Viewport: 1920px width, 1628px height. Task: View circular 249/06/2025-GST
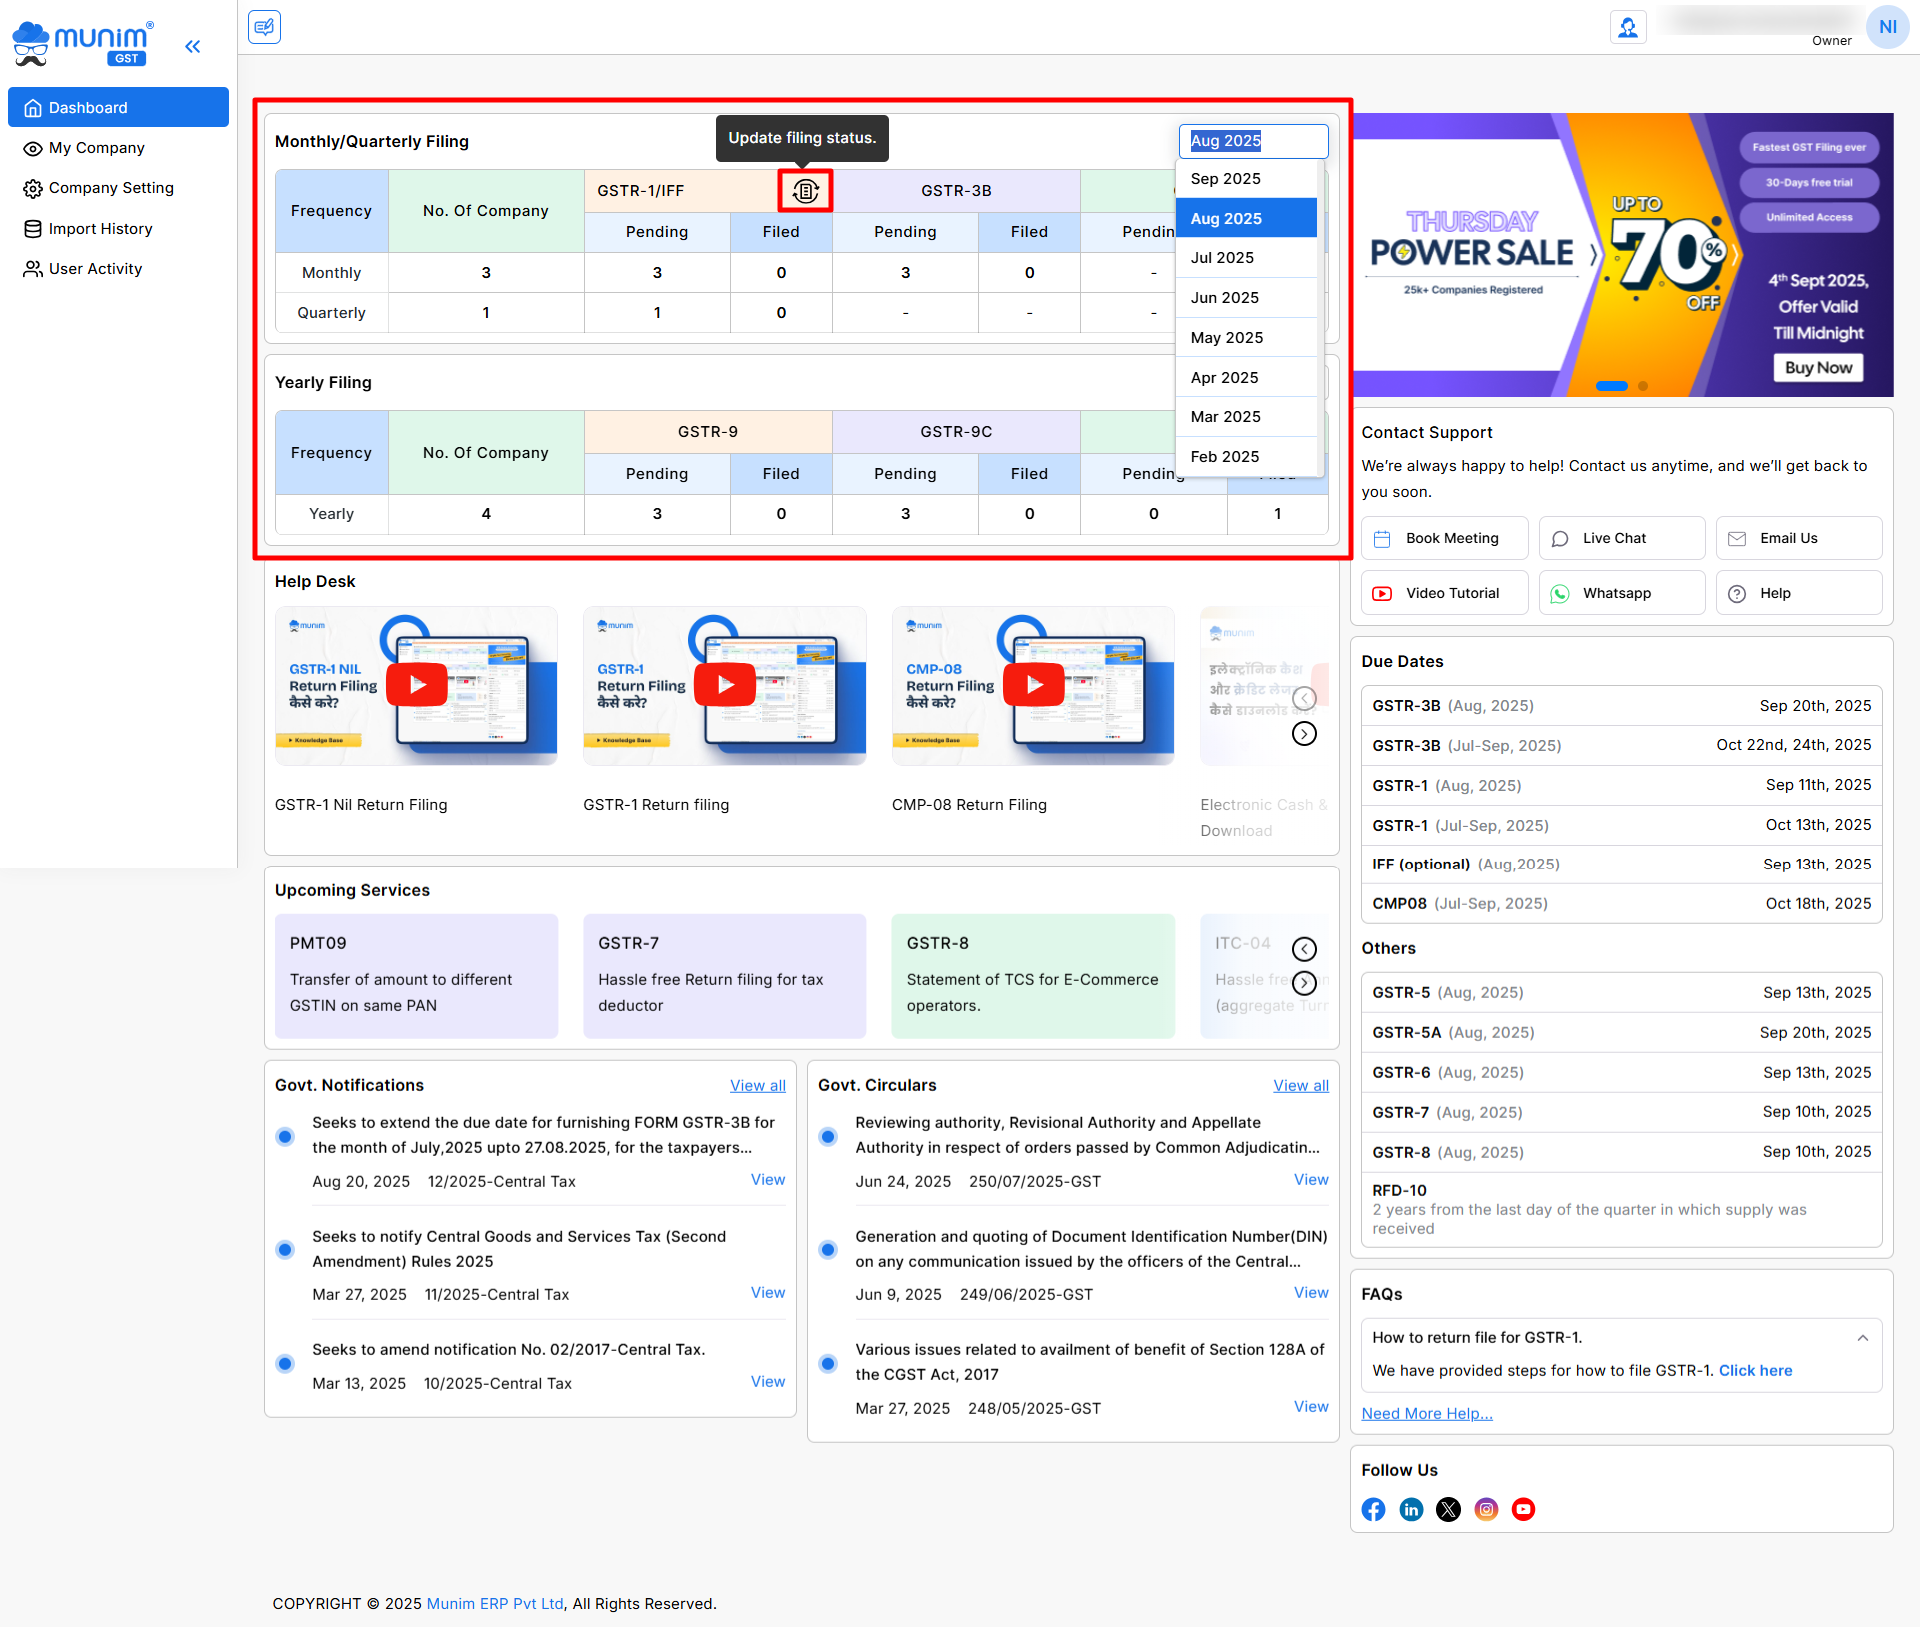1310,1293
